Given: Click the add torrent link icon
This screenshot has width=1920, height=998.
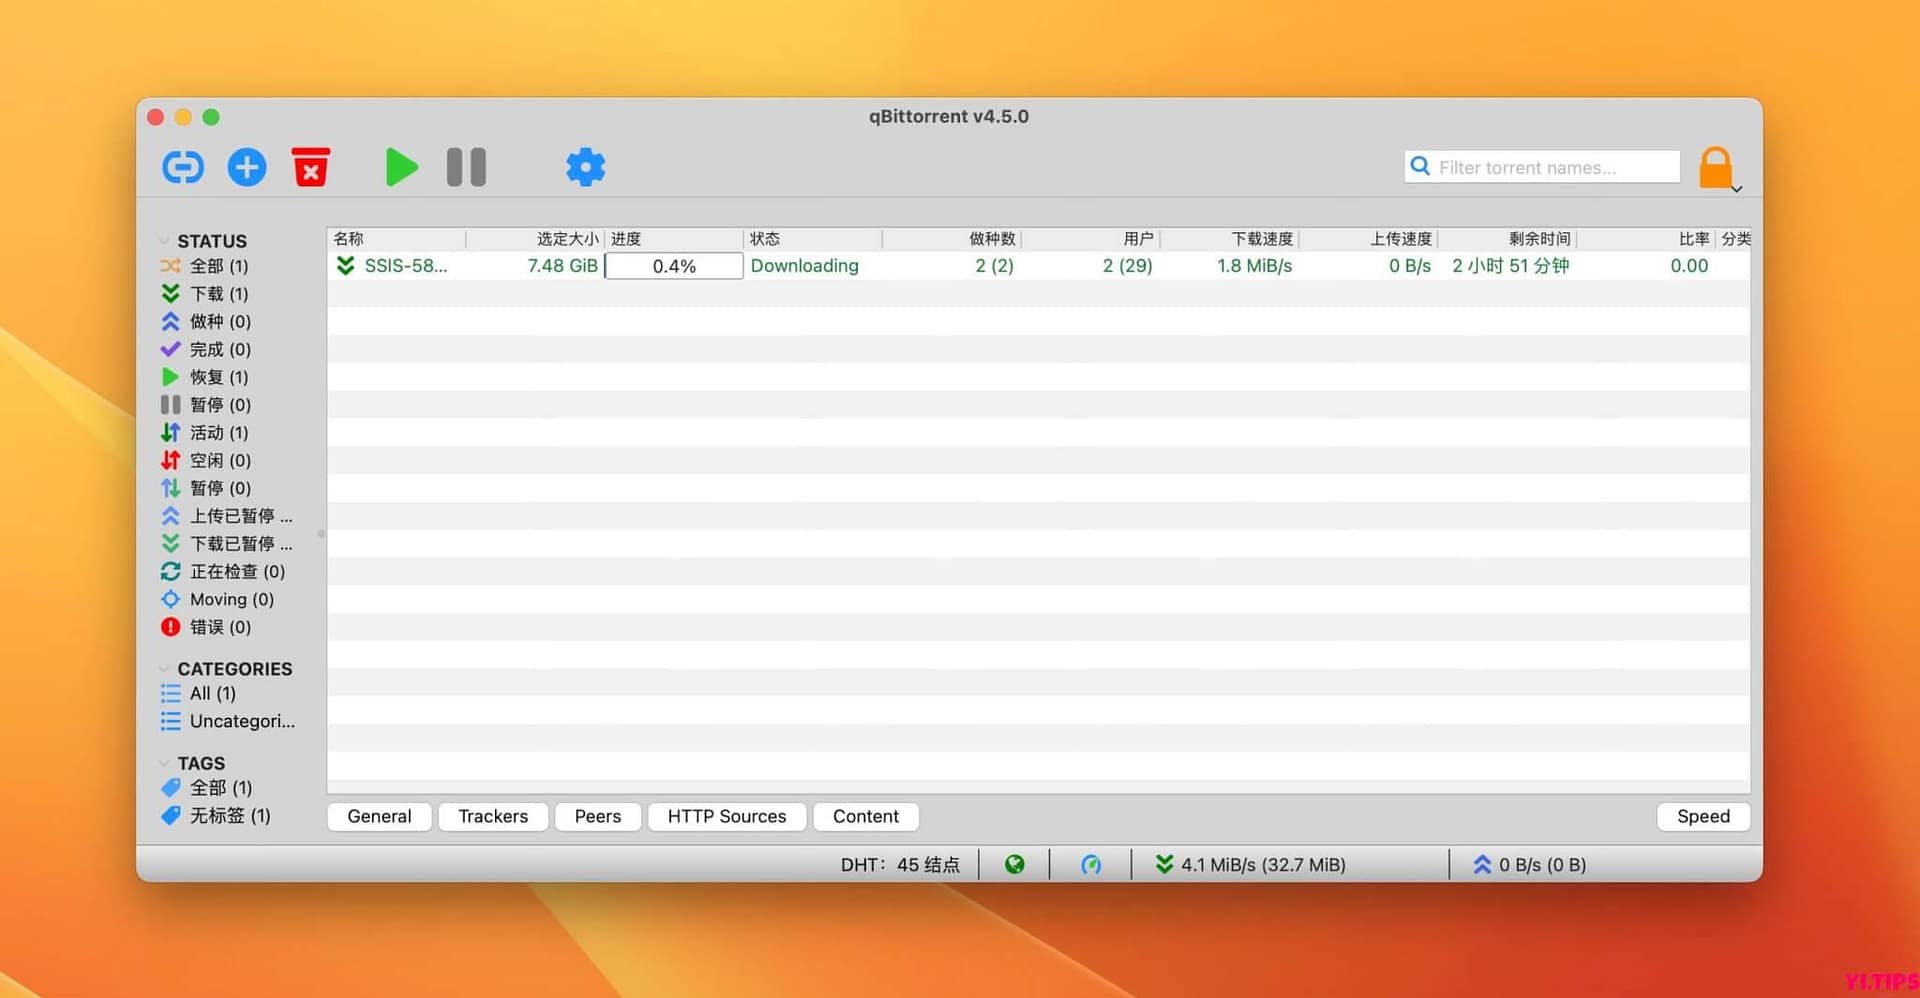Looking at the screenshot, I should 182,167.
